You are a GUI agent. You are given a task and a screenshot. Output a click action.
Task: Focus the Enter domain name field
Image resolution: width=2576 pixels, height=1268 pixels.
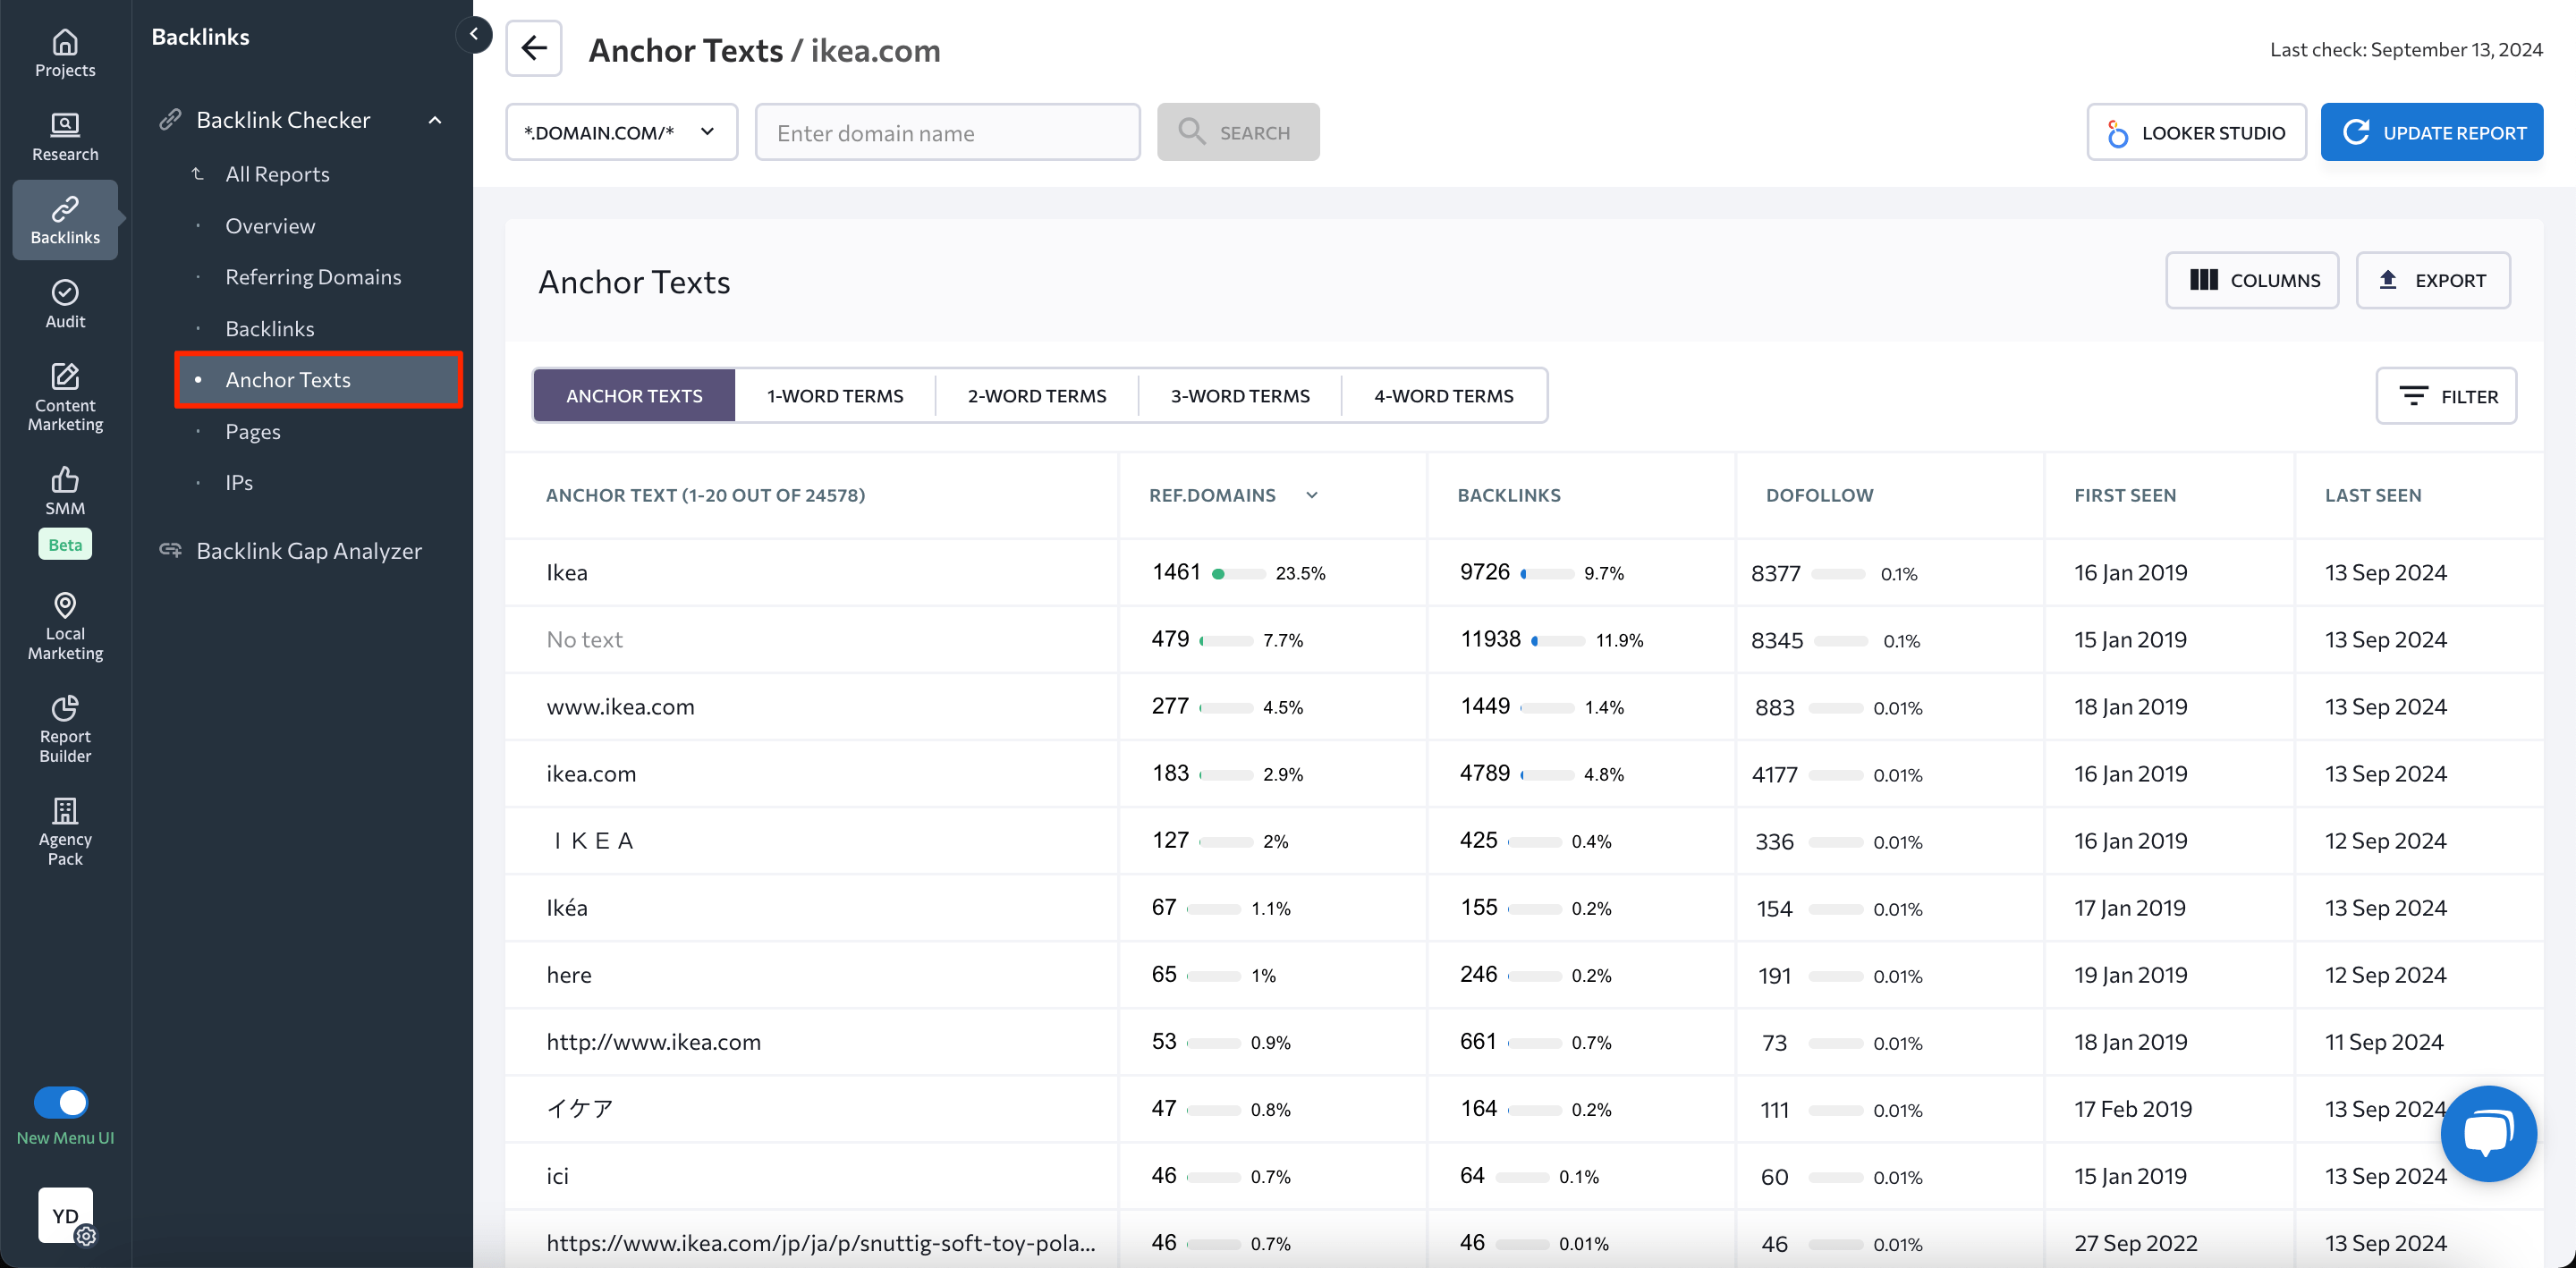pyautogui.click(x=947, y=132)
